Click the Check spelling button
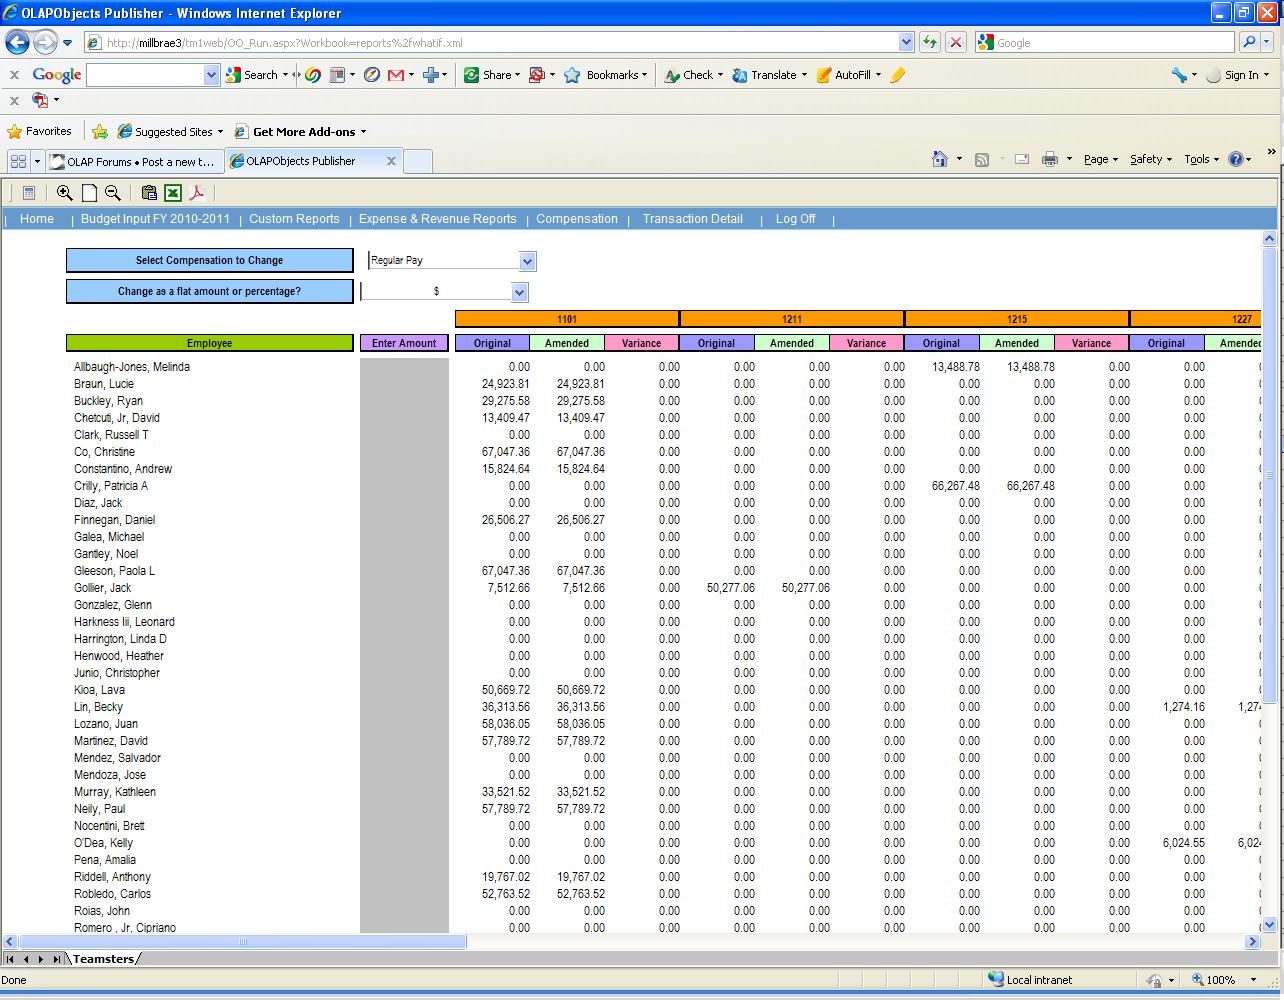 click(690, 75)
